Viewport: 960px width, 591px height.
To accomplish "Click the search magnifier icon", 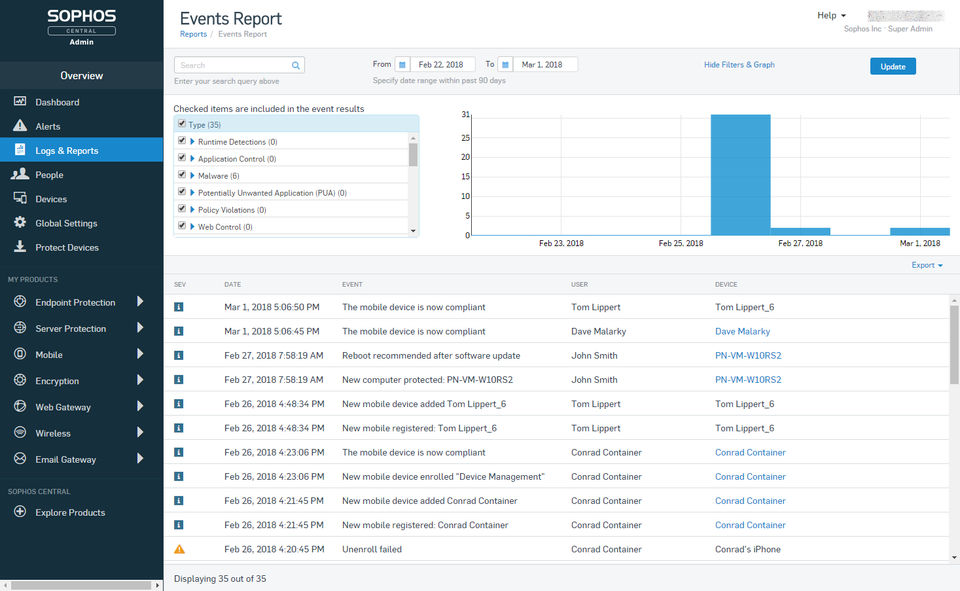I will [296, 65].
